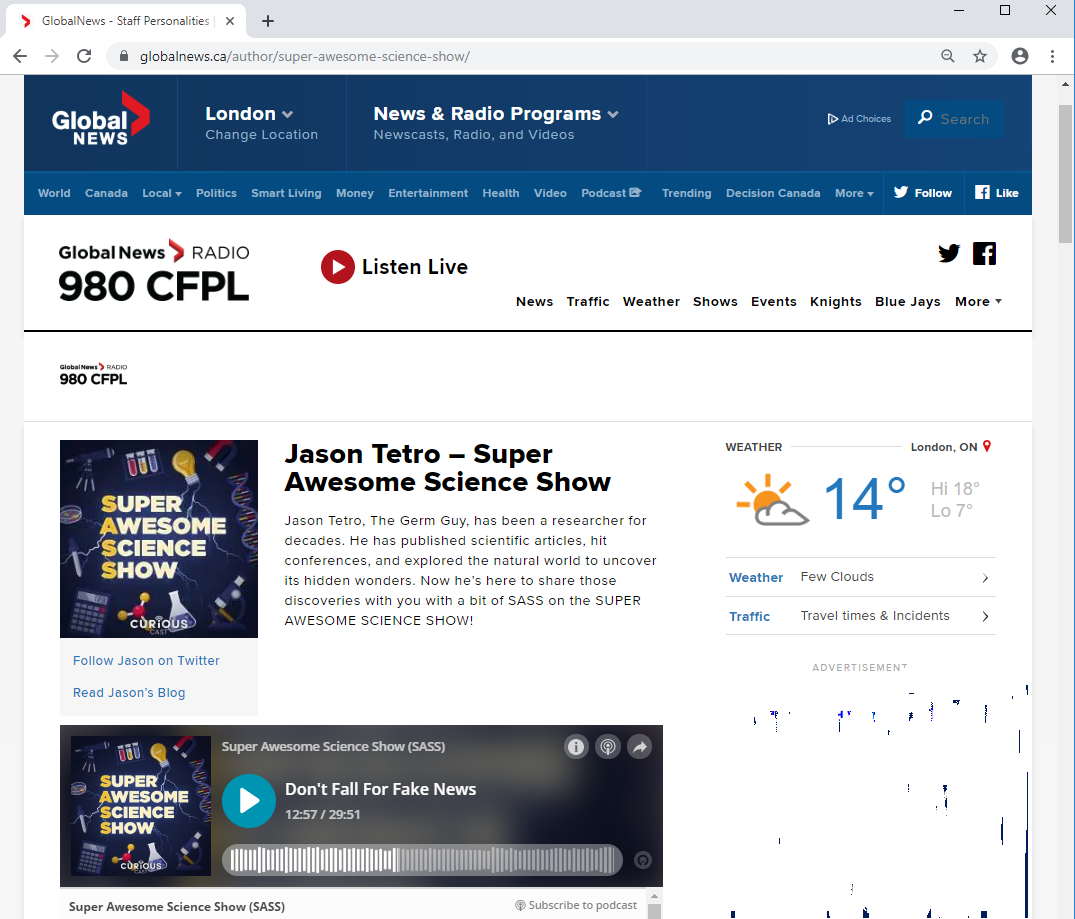Open the Events menu item
Image resolution: width=1075 pixels, height=919 pixels.
[773, 302]
